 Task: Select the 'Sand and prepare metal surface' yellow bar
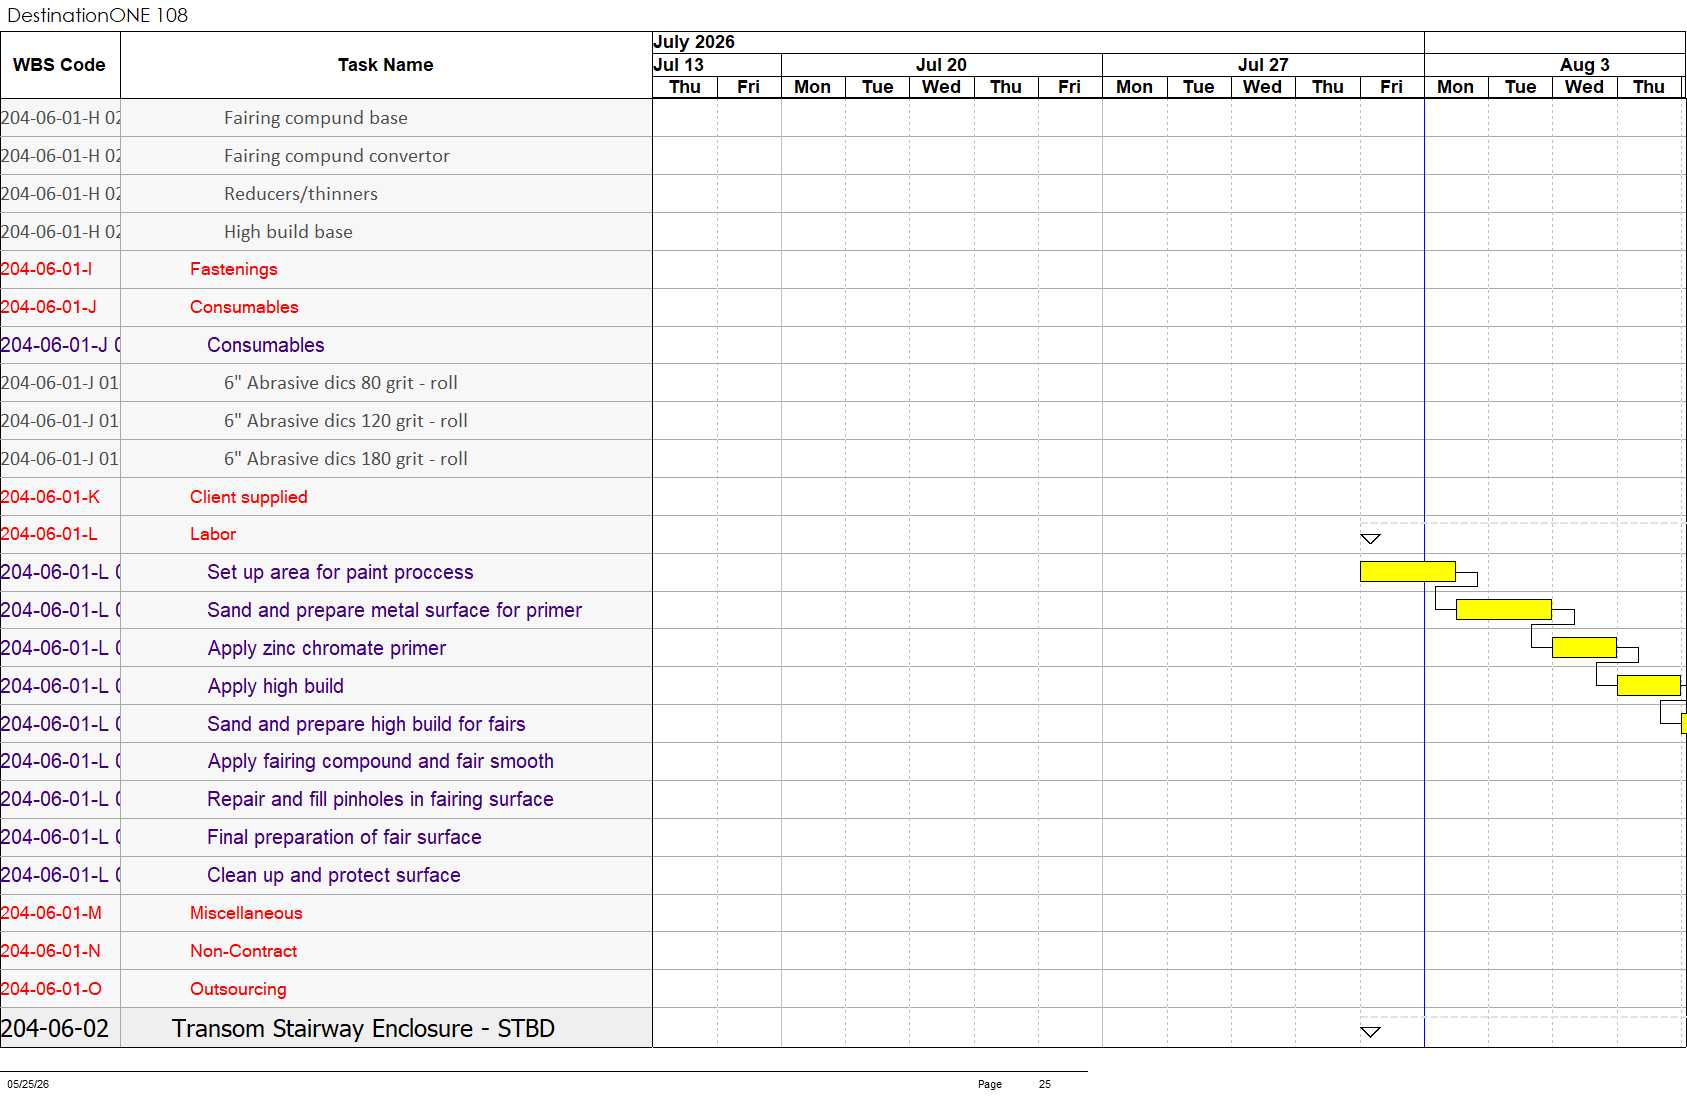[x=1503, y=609]
